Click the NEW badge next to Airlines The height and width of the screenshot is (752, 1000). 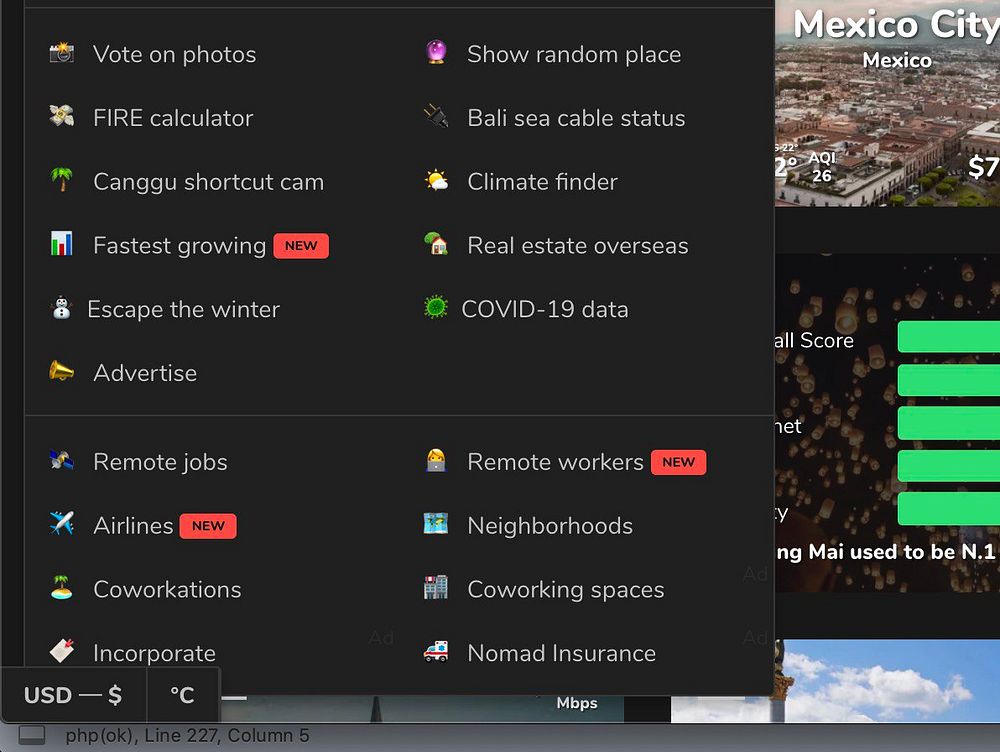coord(208,526)
